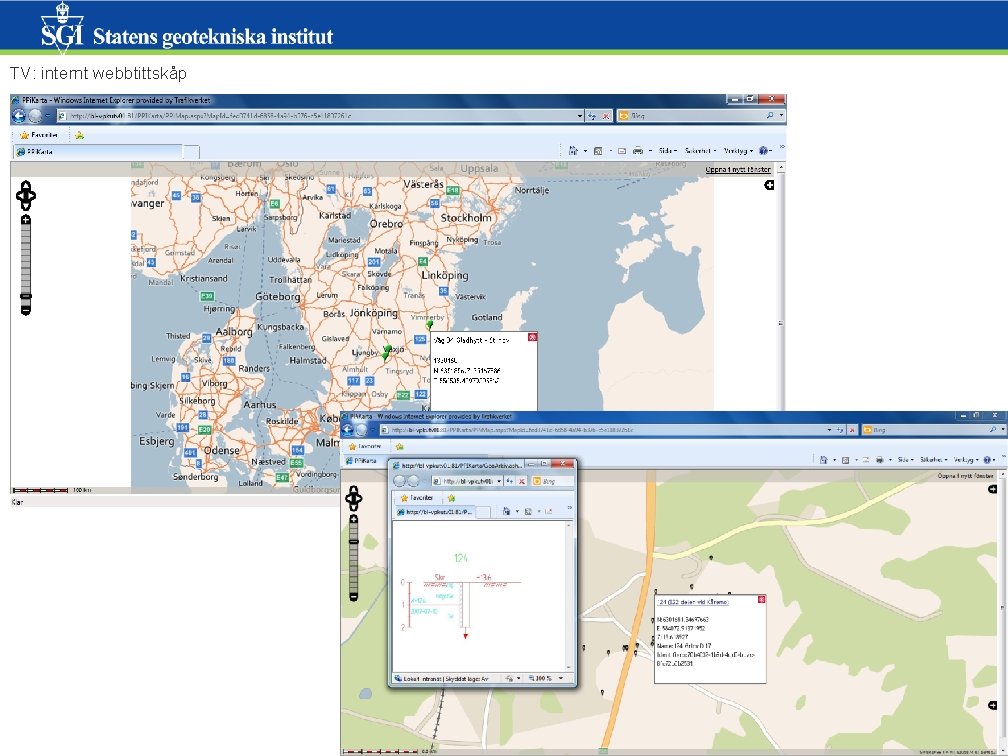
Task: Click 'Öppna i nytt fönster' link on upper map
Action: click(x=738, y=170)
